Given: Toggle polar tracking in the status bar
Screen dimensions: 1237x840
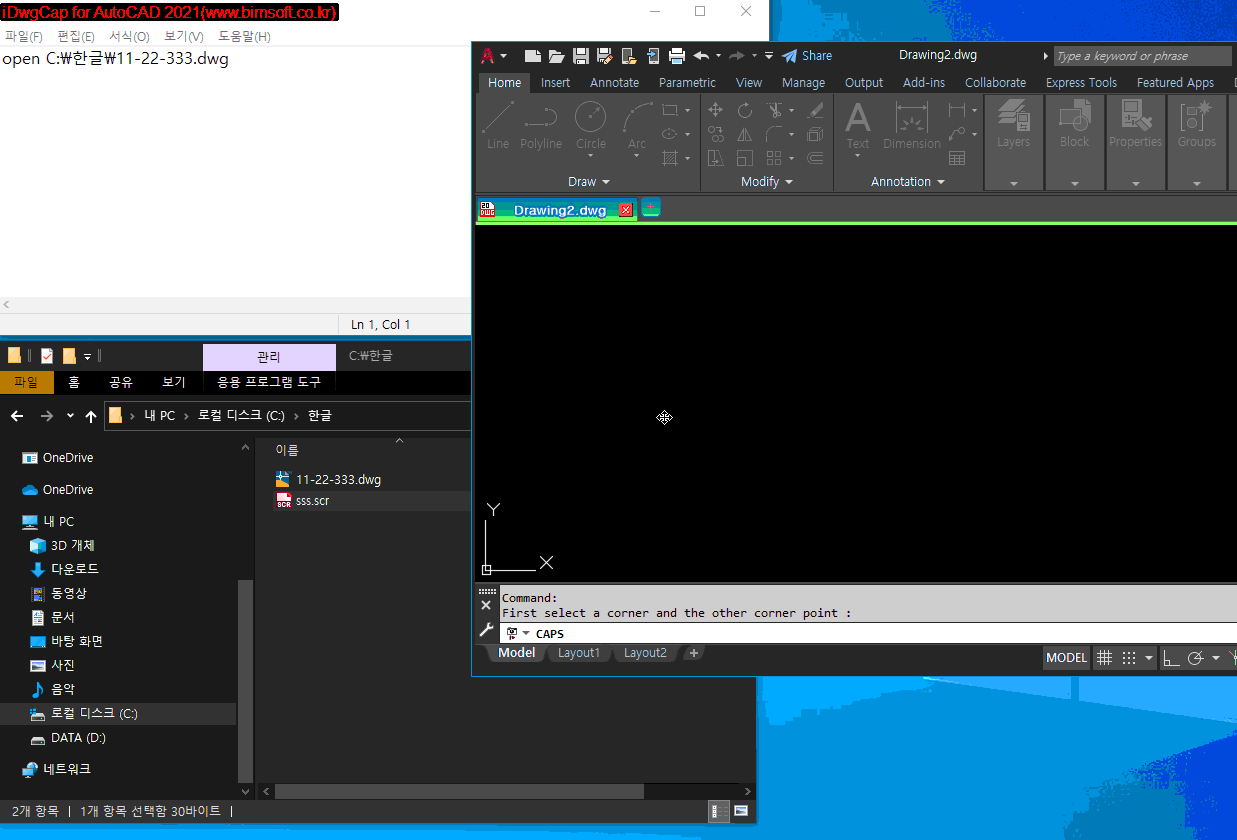Looking at the screenshot, I should tap(1195, 657).
